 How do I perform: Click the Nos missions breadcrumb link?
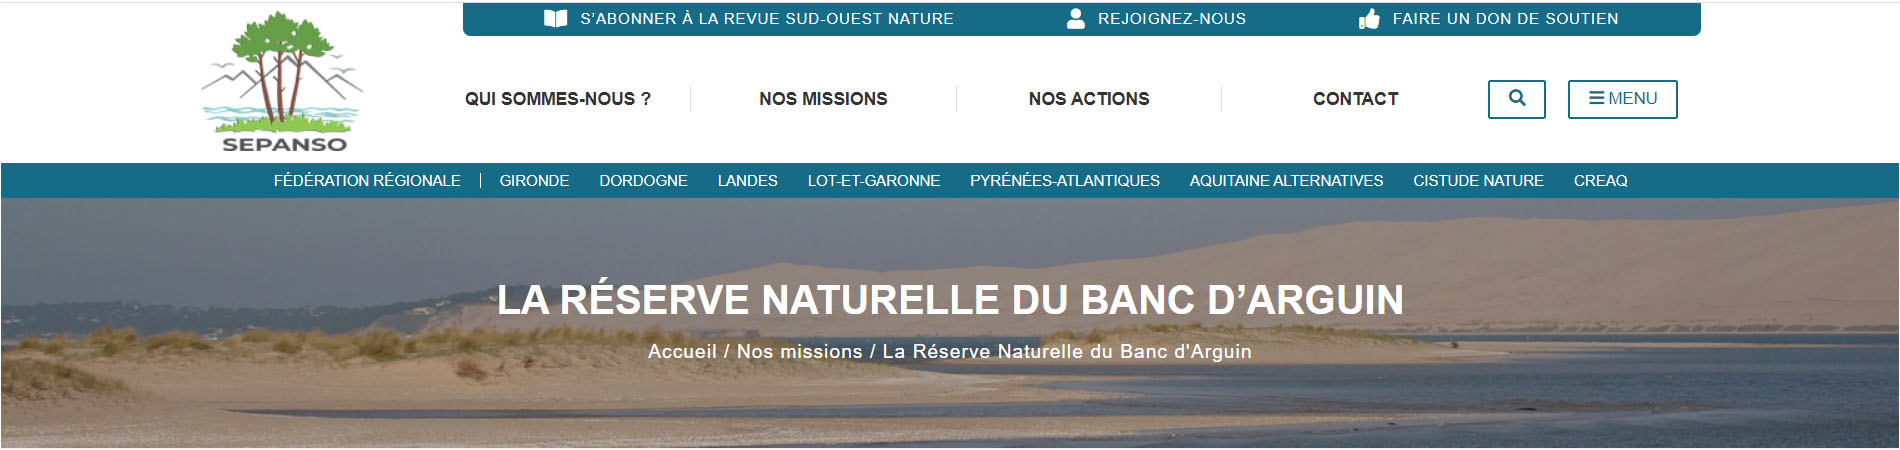[x=799, y=352]
